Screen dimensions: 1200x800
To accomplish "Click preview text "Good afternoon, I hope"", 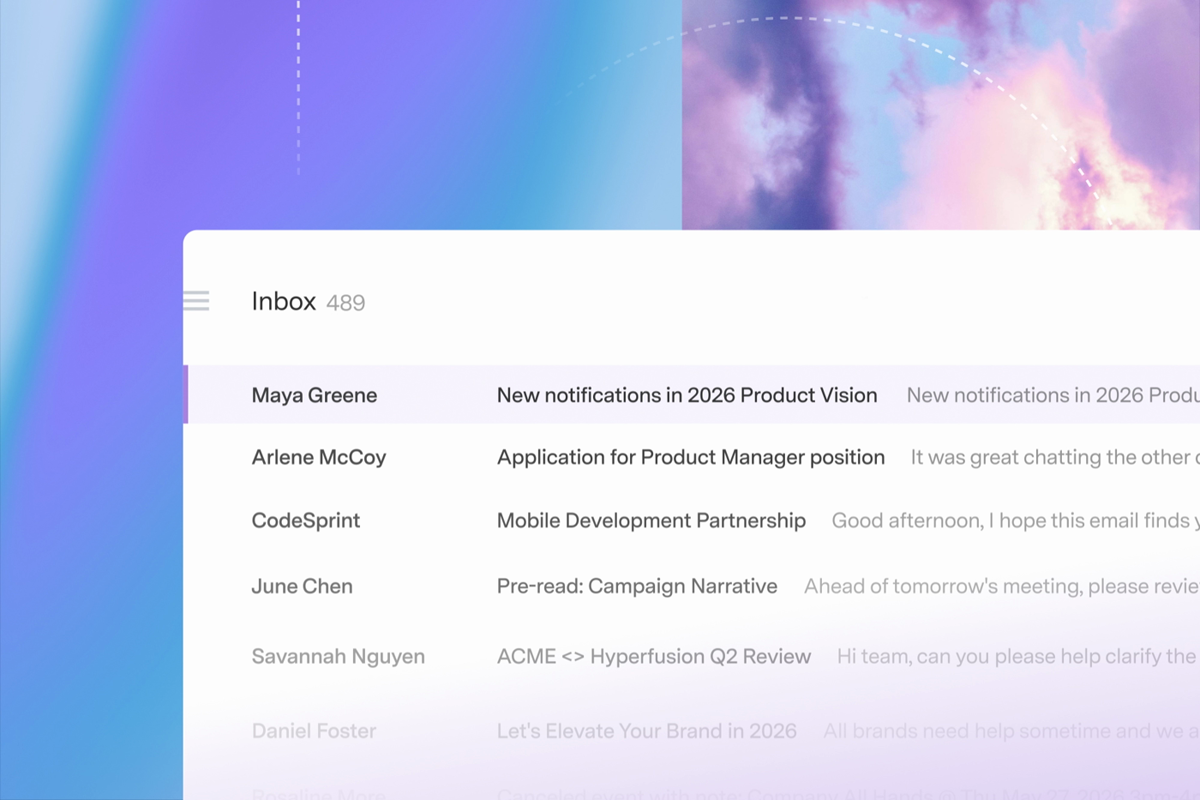I will (x=946, y=520).
